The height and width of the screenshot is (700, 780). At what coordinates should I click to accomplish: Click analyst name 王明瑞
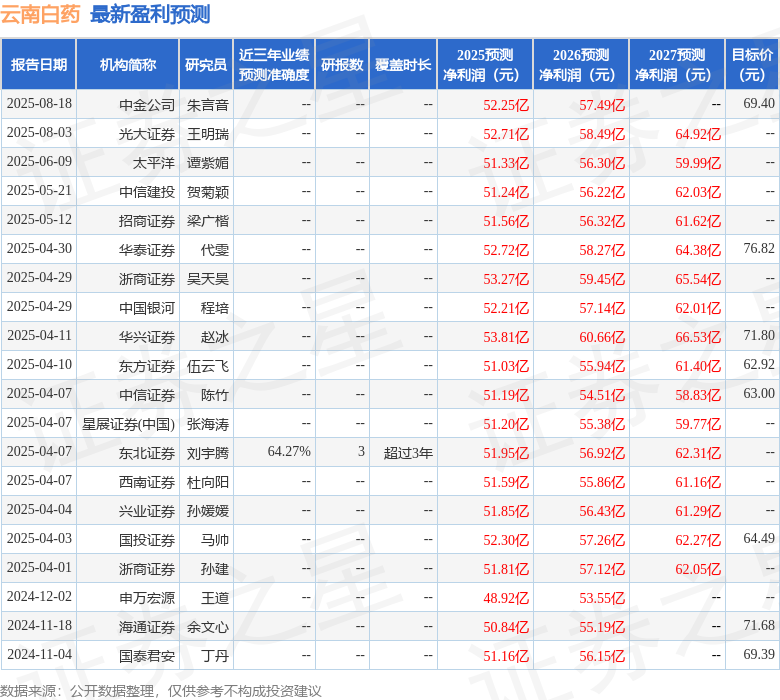[x=207, y=134]
